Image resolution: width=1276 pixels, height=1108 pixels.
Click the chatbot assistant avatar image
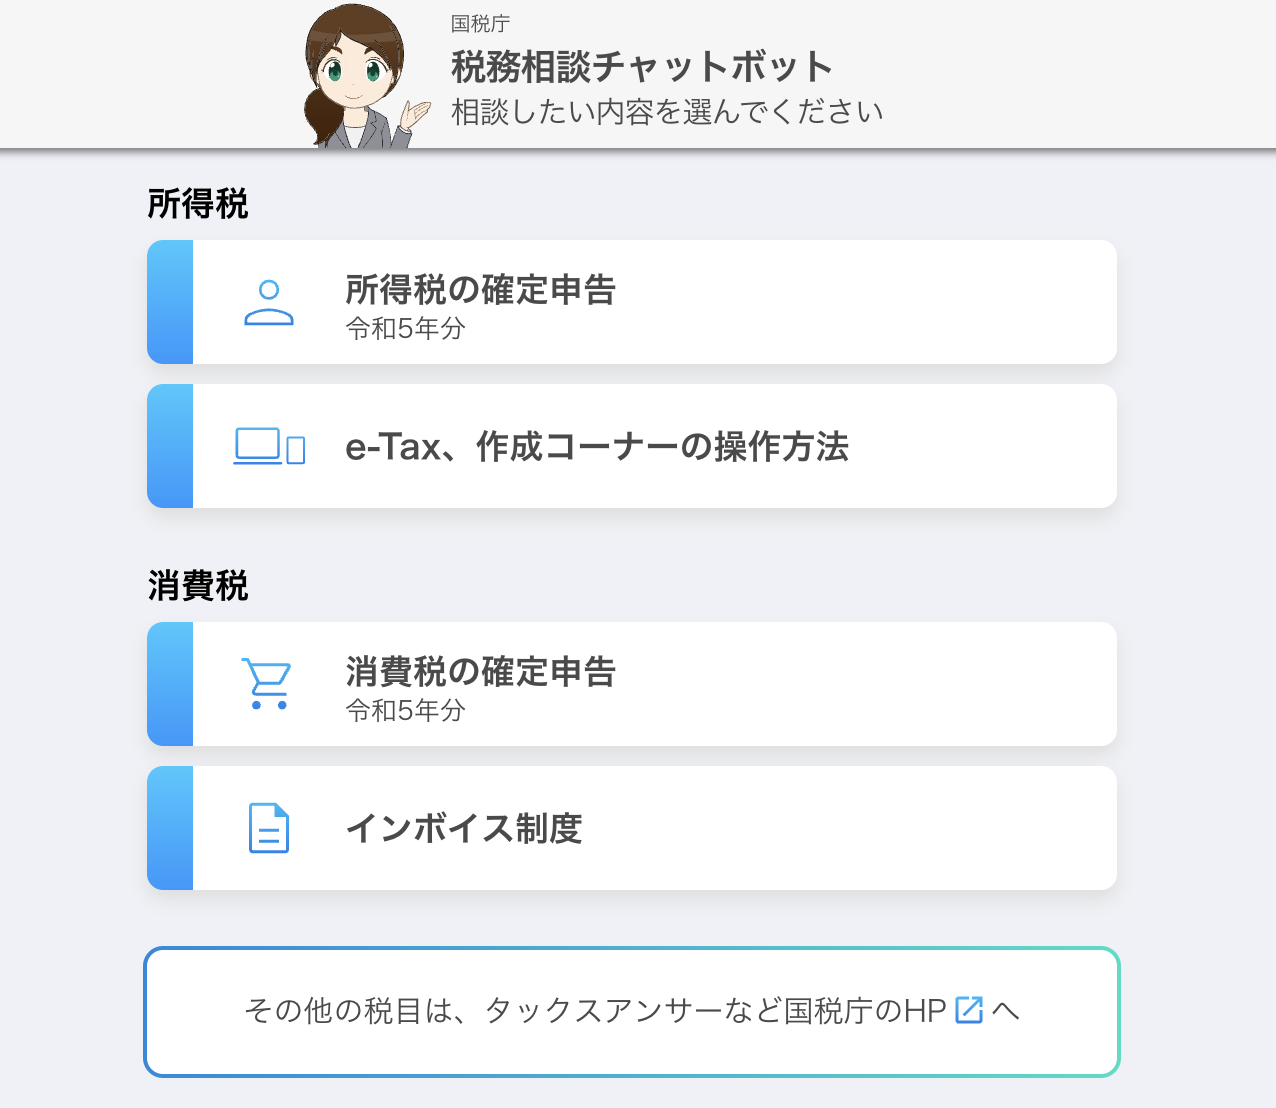coord(364,77)
